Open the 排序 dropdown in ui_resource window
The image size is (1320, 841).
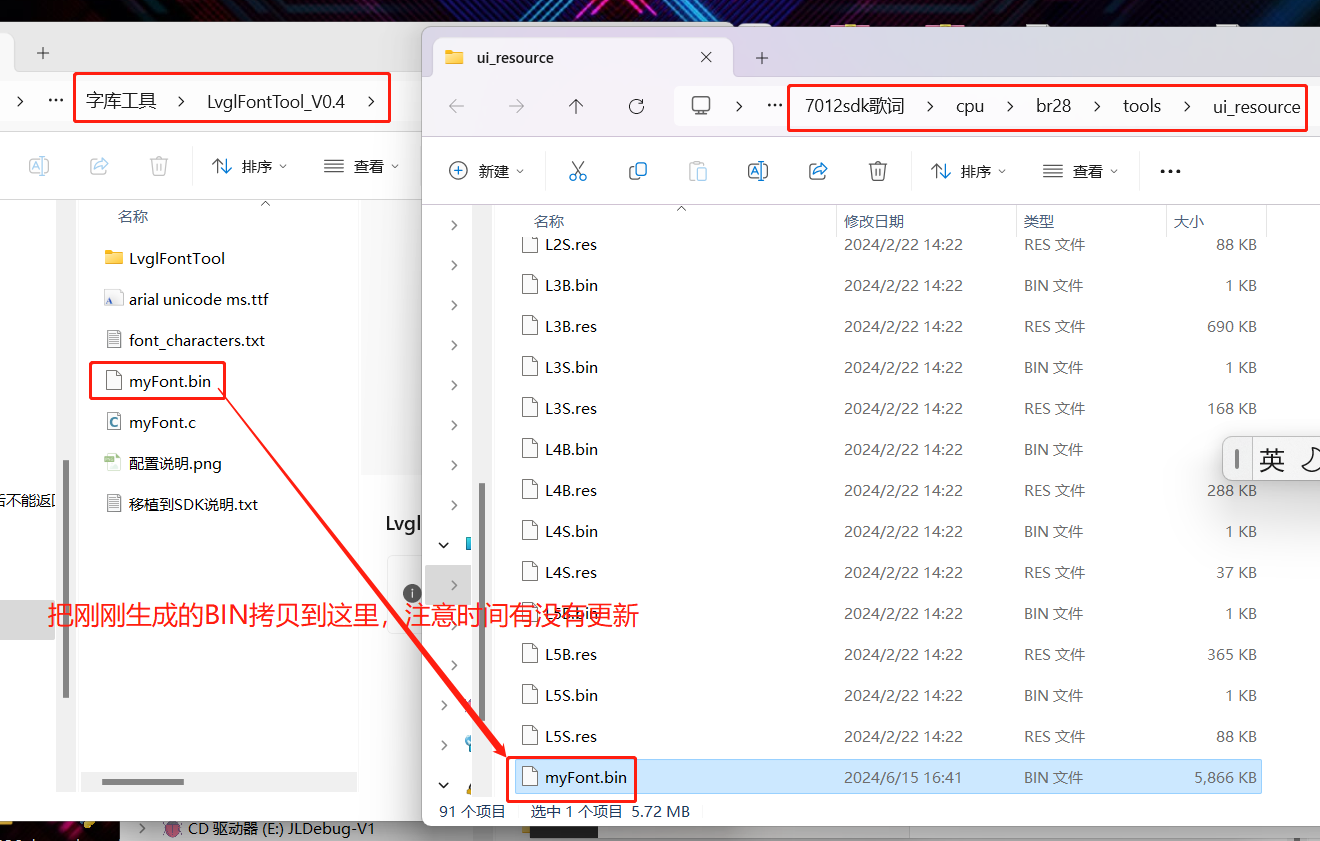(x=968, y=171)
